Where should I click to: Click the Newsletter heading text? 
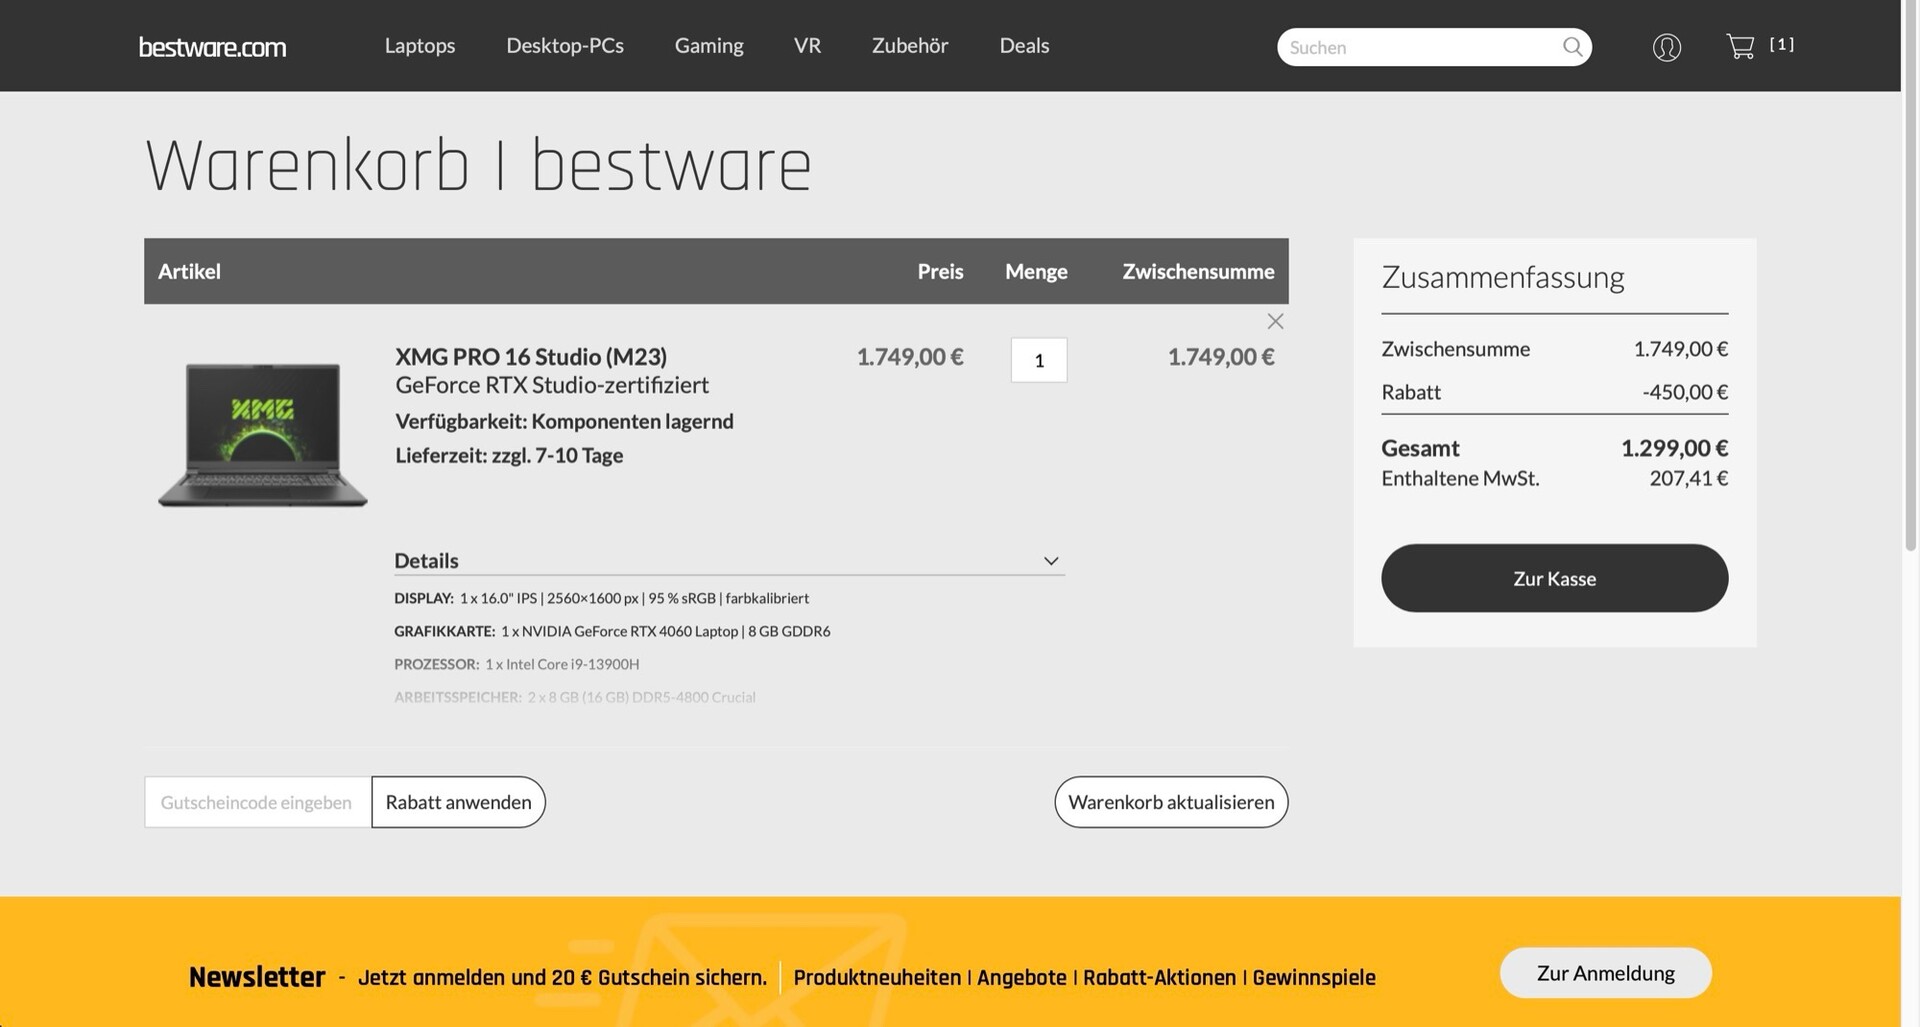coord(257,977)
